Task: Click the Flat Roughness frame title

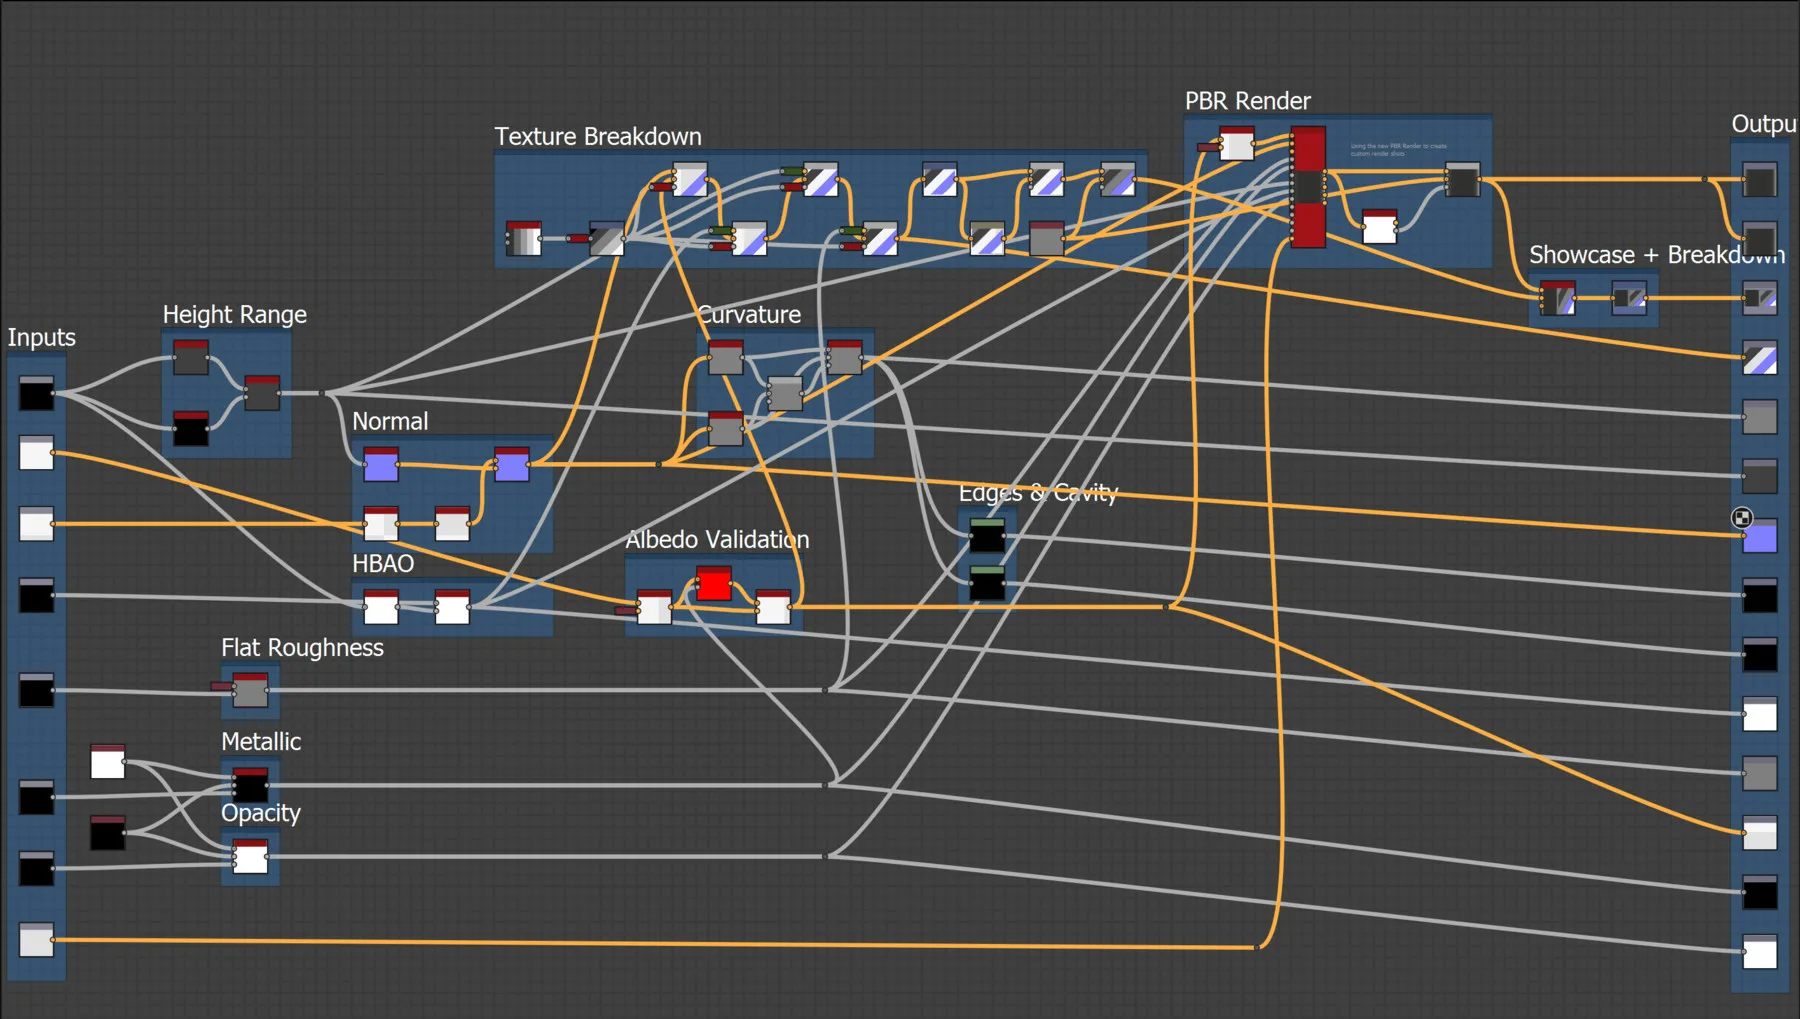Action: click(302, 648)
